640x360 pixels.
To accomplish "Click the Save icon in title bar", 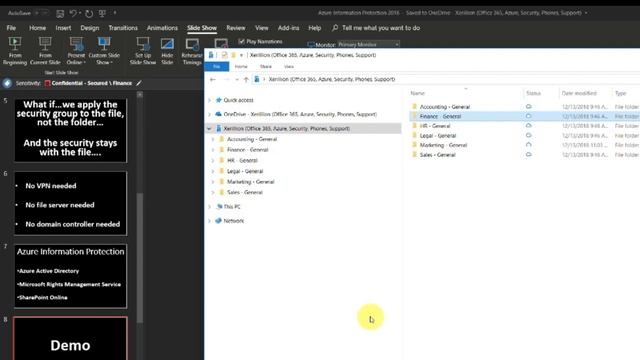I will point(60,13).
